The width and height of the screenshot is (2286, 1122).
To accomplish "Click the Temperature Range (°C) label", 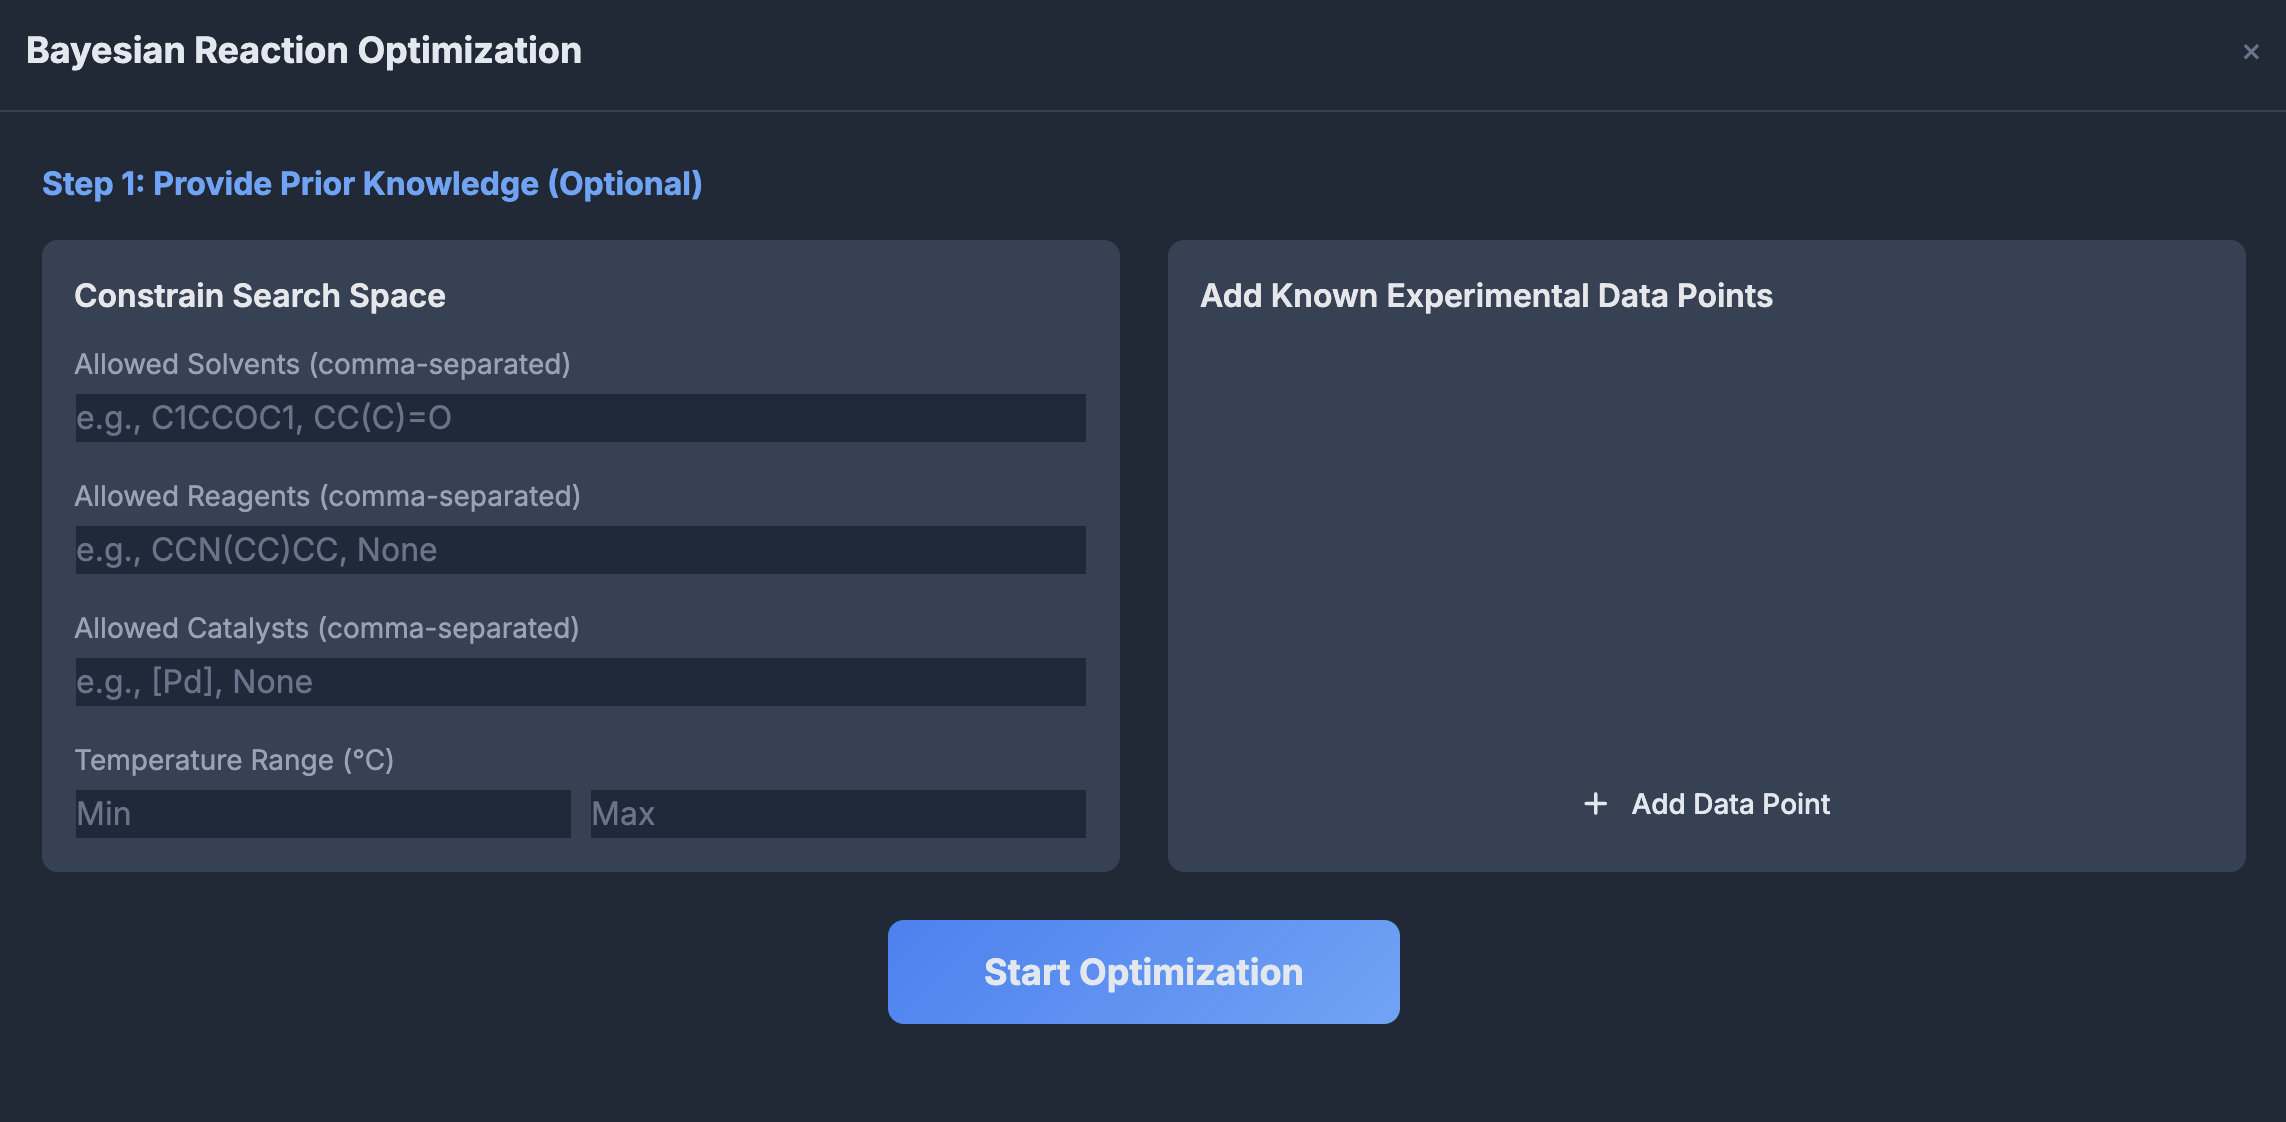I will pos(234,759).
